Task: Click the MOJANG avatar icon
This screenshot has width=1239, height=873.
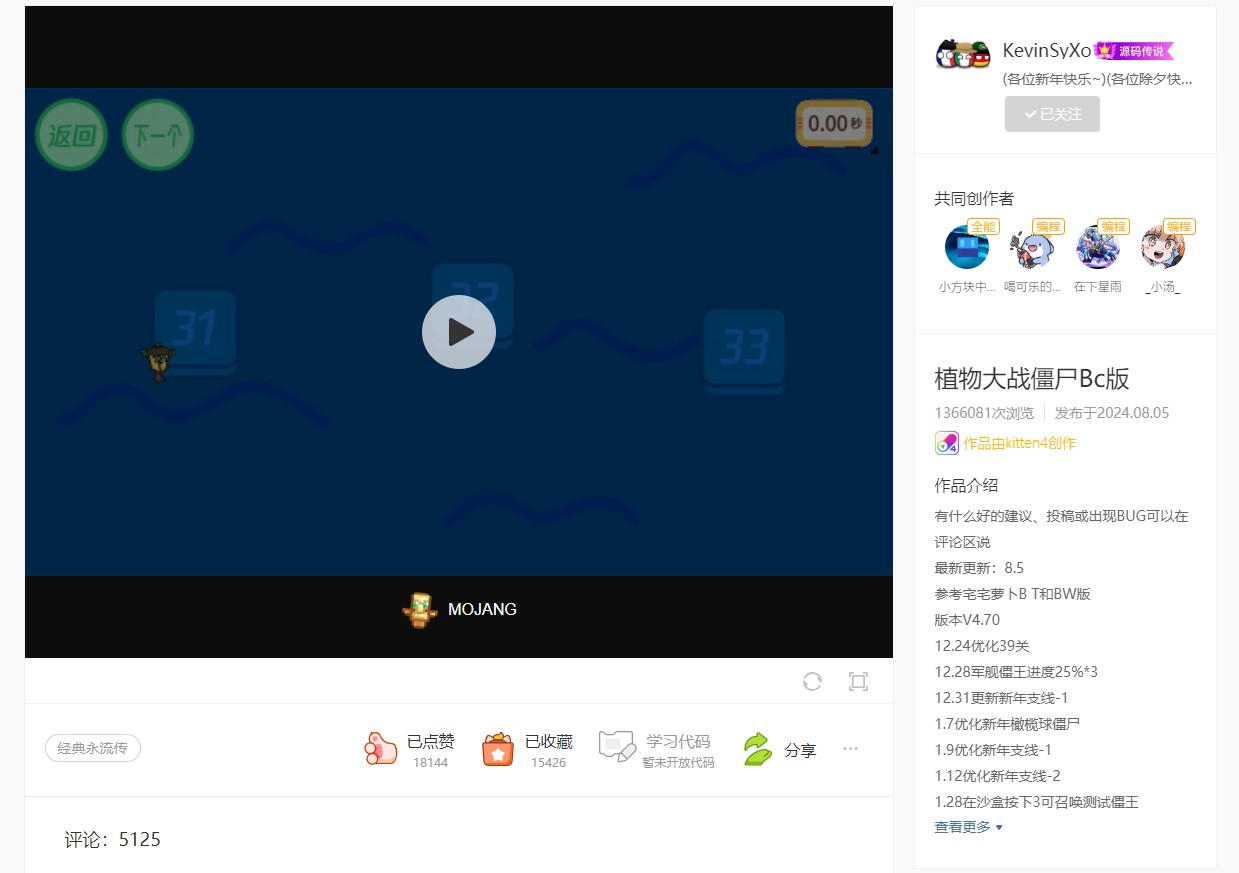Action: tap(420, 609)
